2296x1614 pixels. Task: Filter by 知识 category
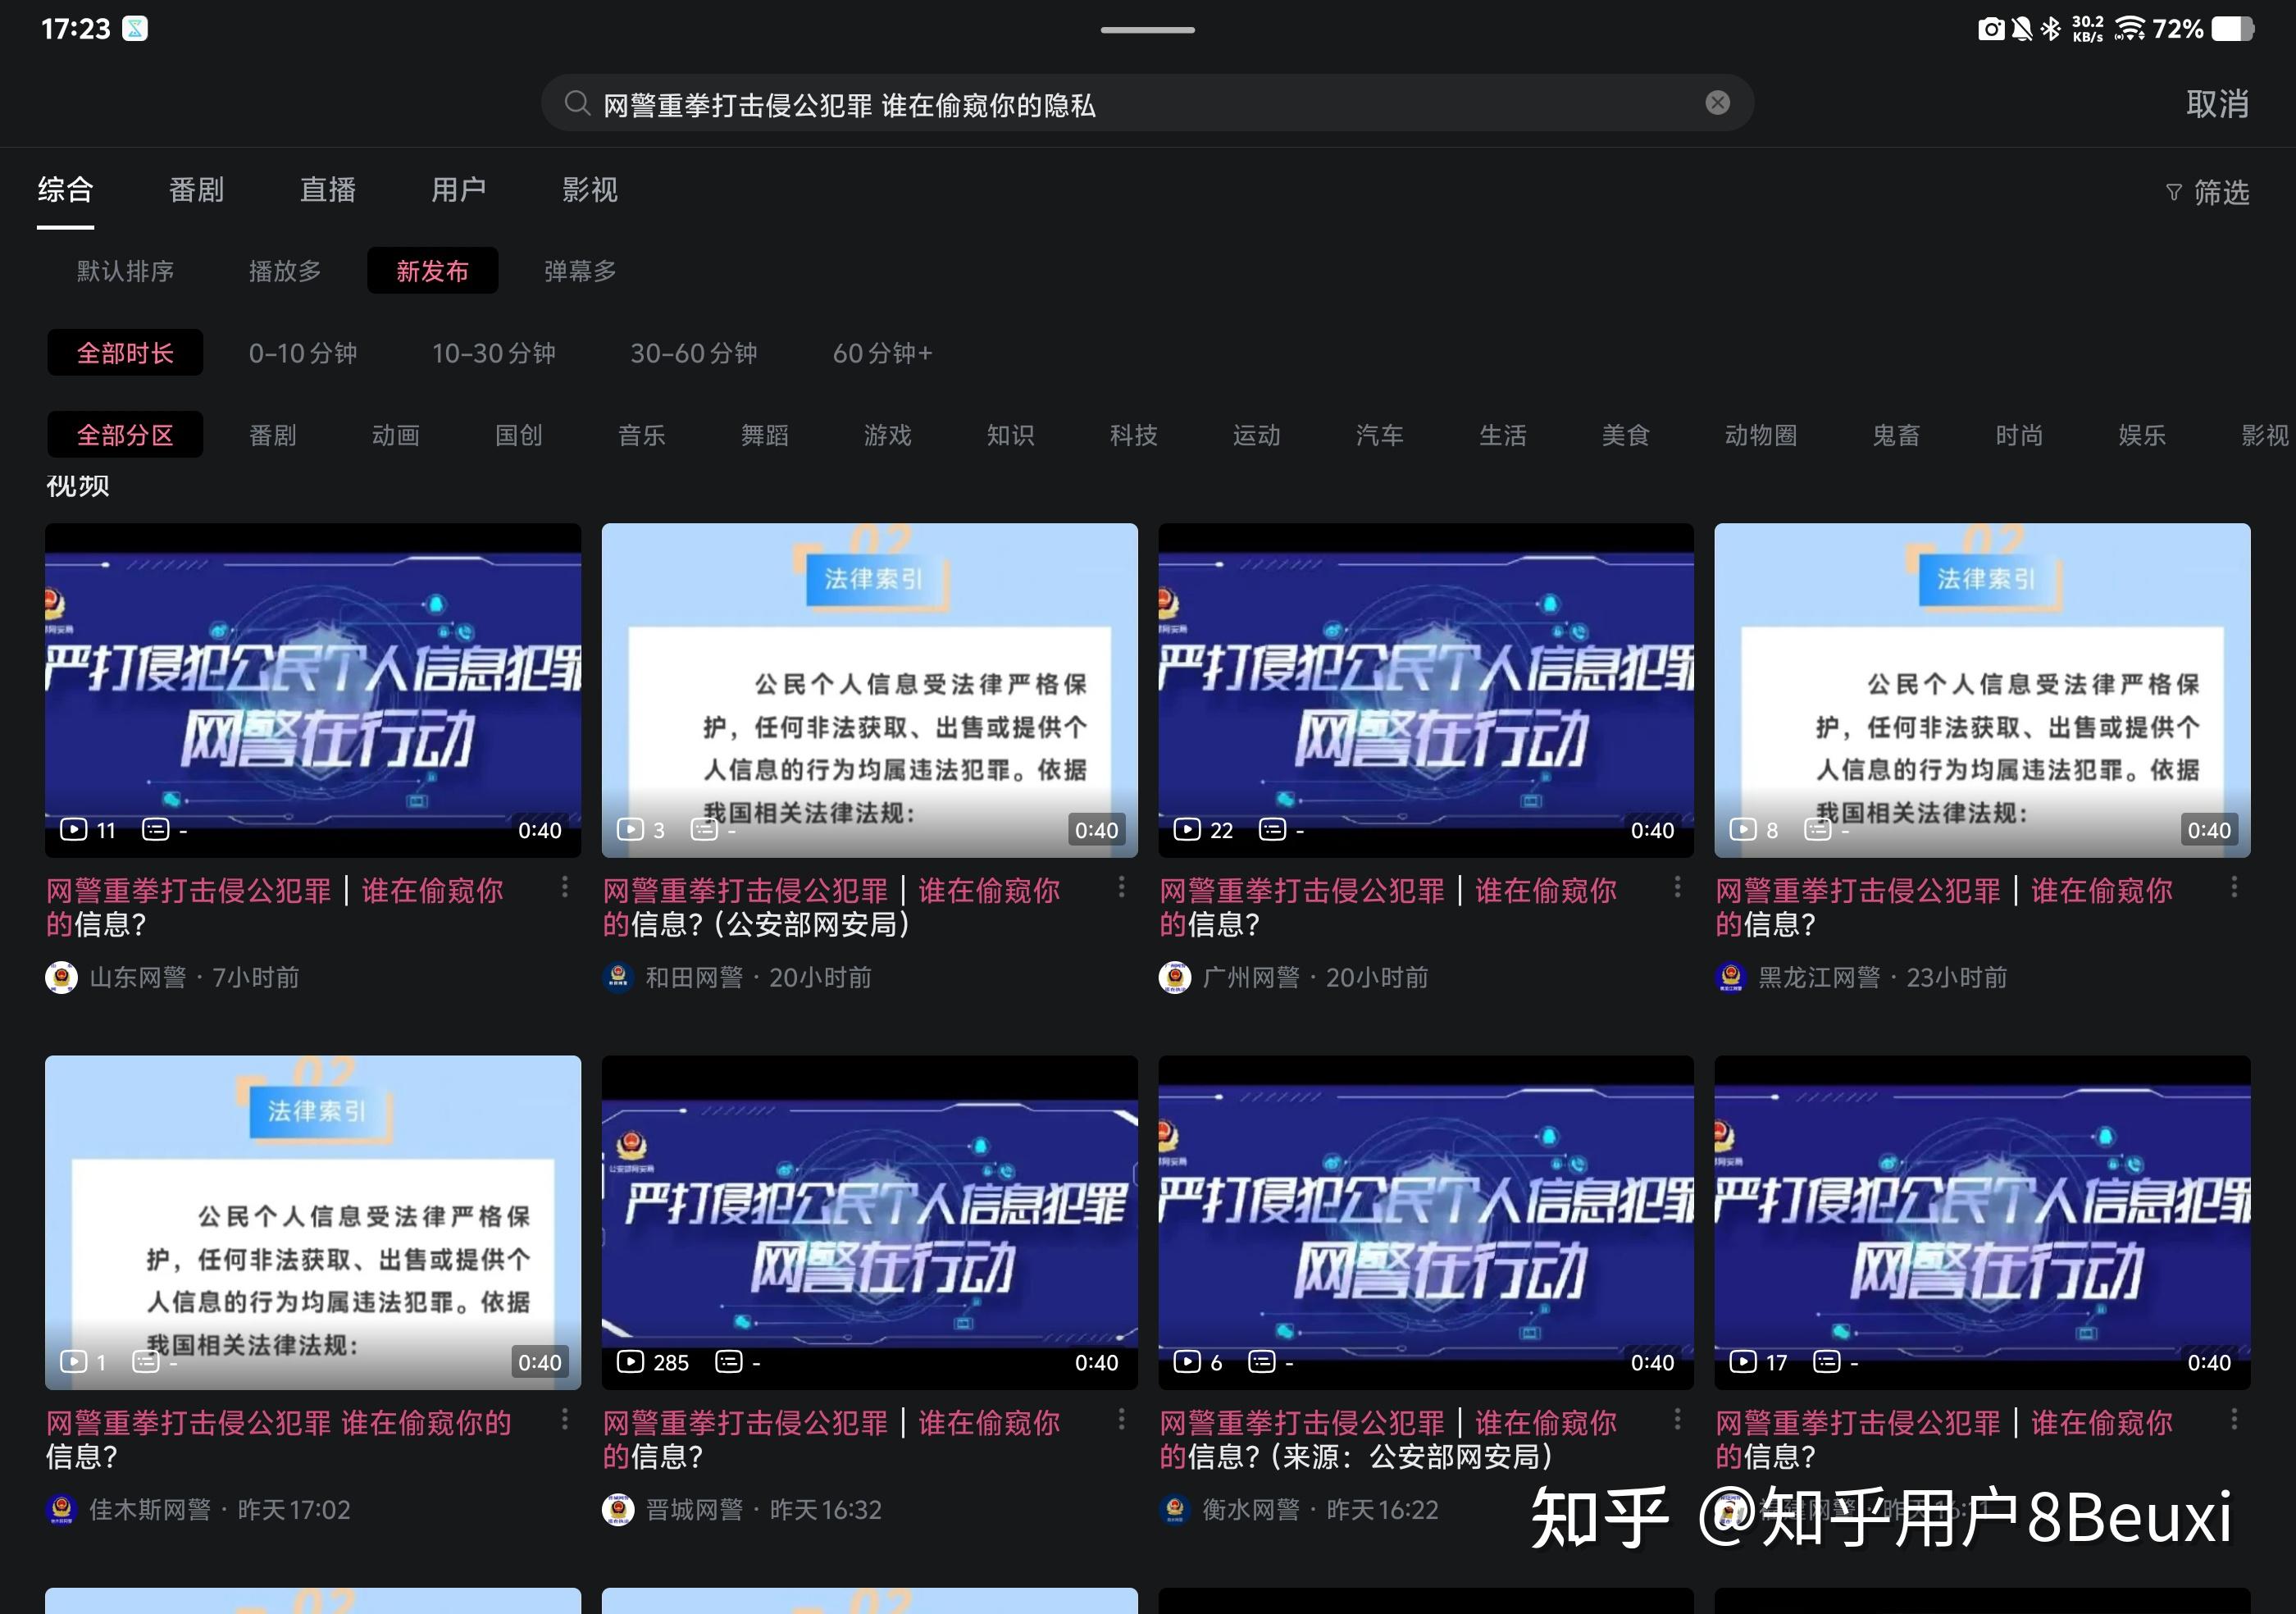click(1011, 435)
